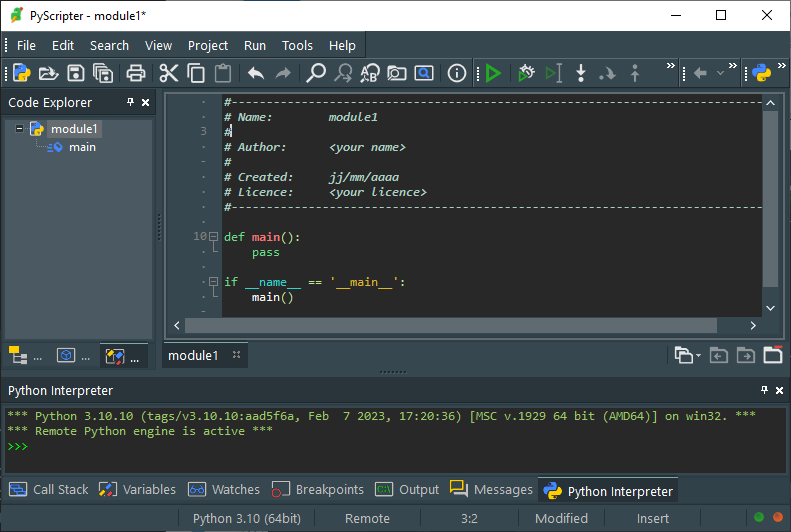Image resolution: width=791 pixels, height=532 pixels.
Task: Expand debug toolbar overflow chevron
Action: click(670, 66)
